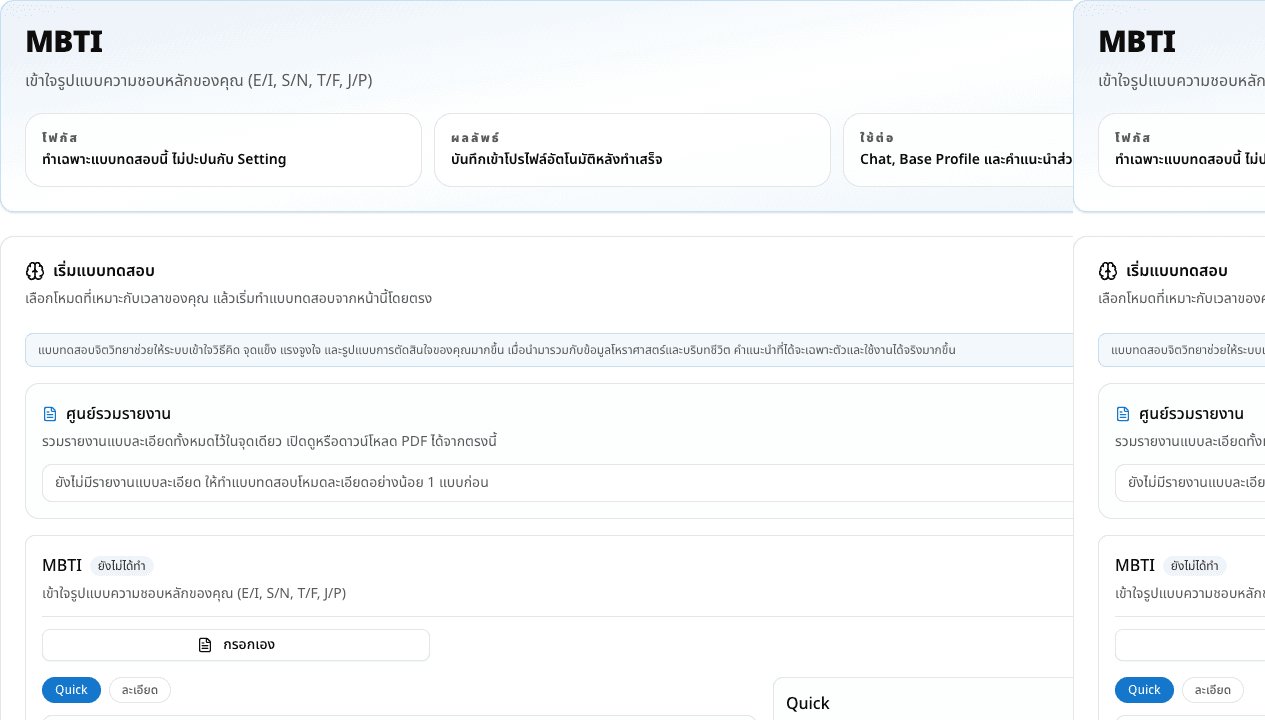Image resolution: width=1265 pixels, height=720 pixels.
Task: Click the brain icon beside เริ่มแบบทดสอบ in the left page
Action: [x=34, y=271]
